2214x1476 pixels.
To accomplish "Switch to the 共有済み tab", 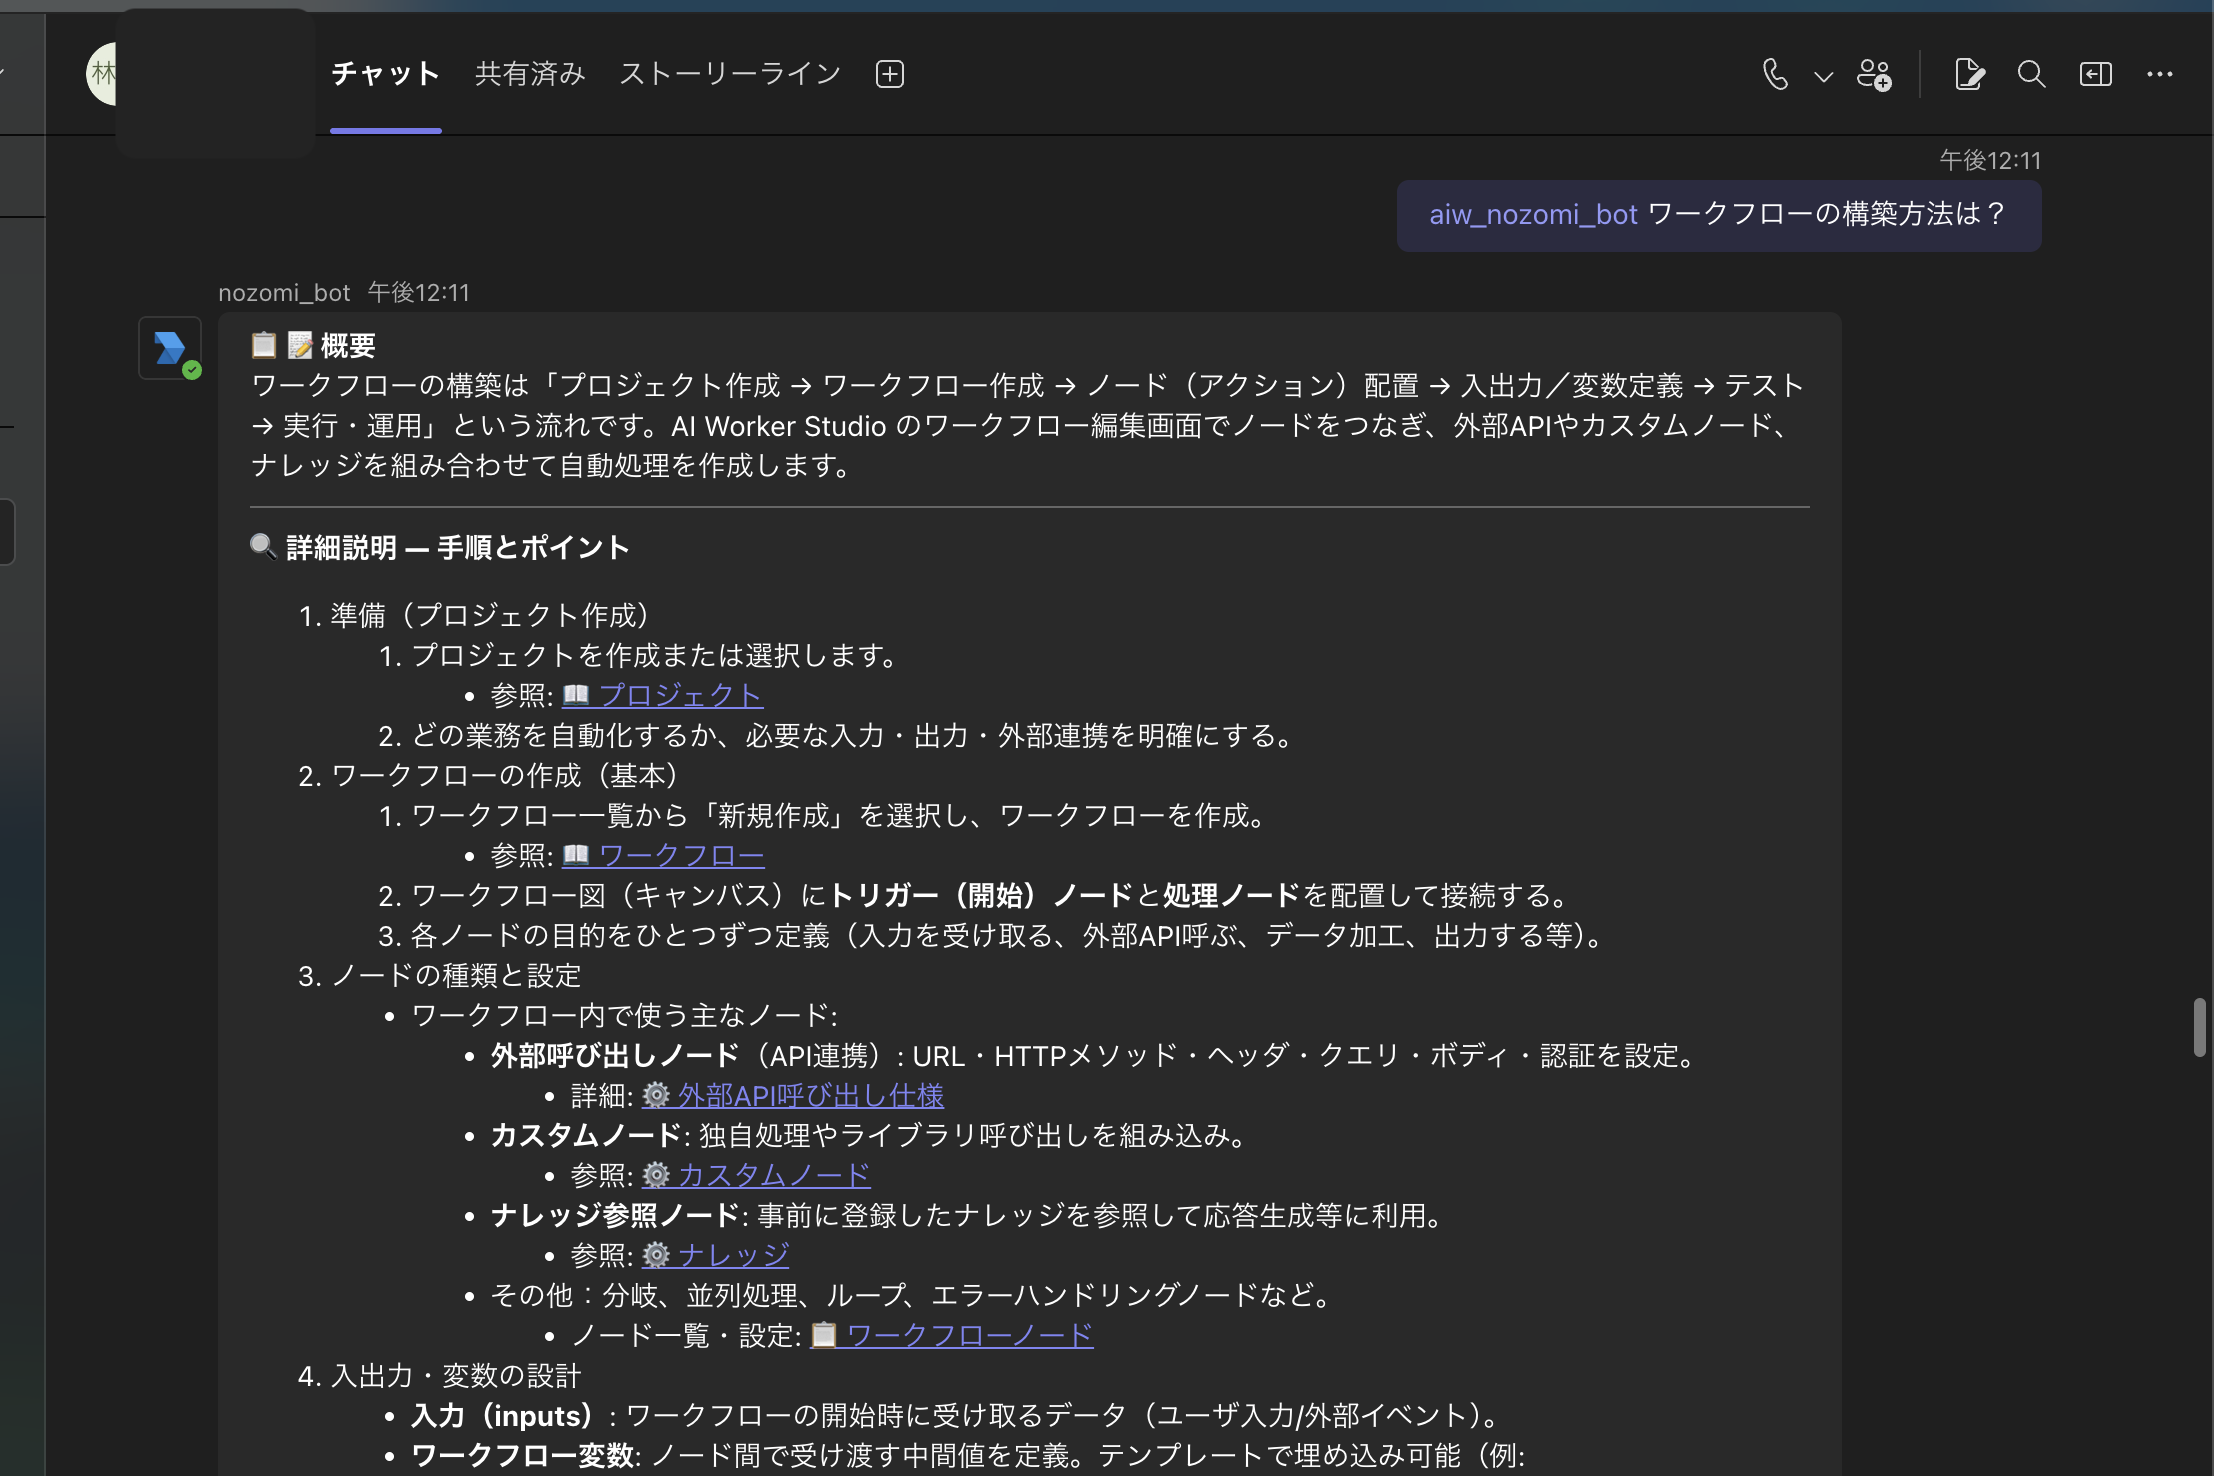I will pos(530,74).
